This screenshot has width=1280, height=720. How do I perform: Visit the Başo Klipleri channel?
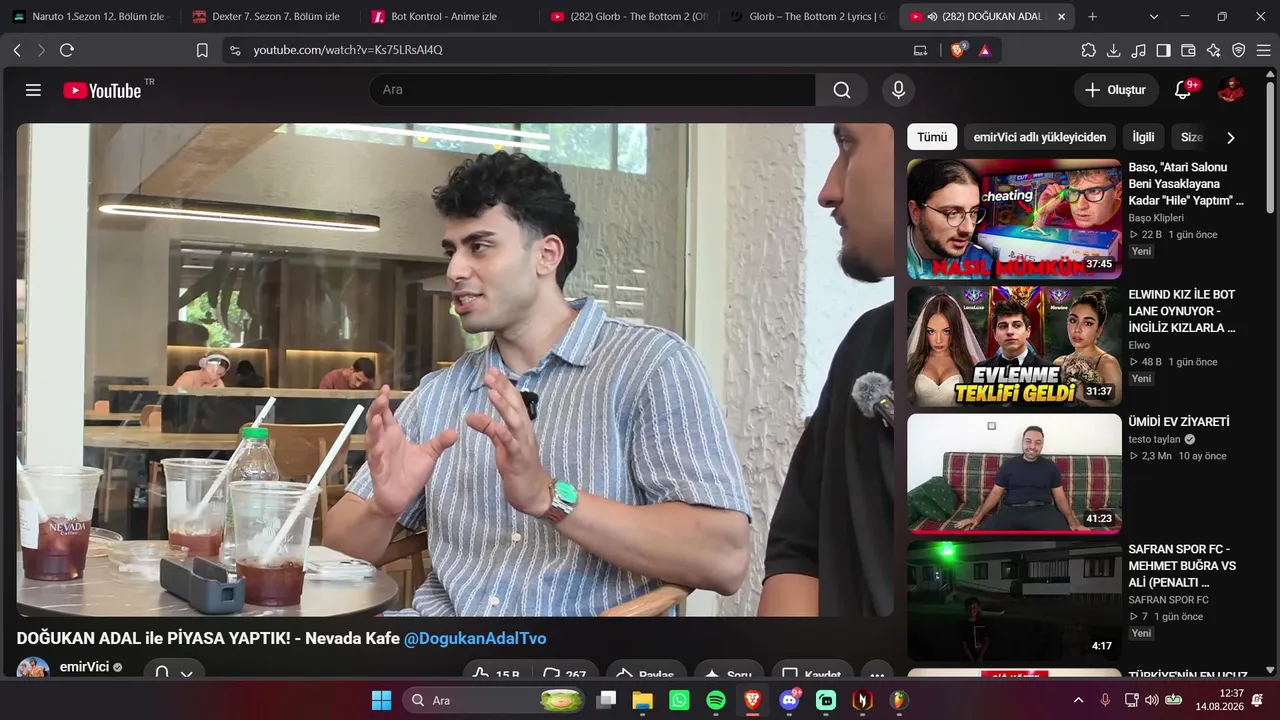[x=1156, y=218]
